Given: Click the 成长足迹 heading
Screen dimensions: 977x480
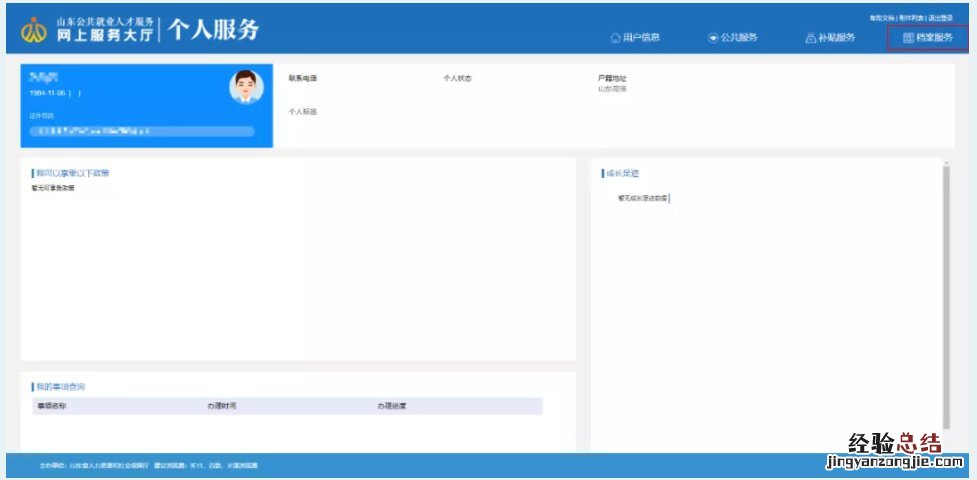Looking at the screenshot, I should coord(621,173).
